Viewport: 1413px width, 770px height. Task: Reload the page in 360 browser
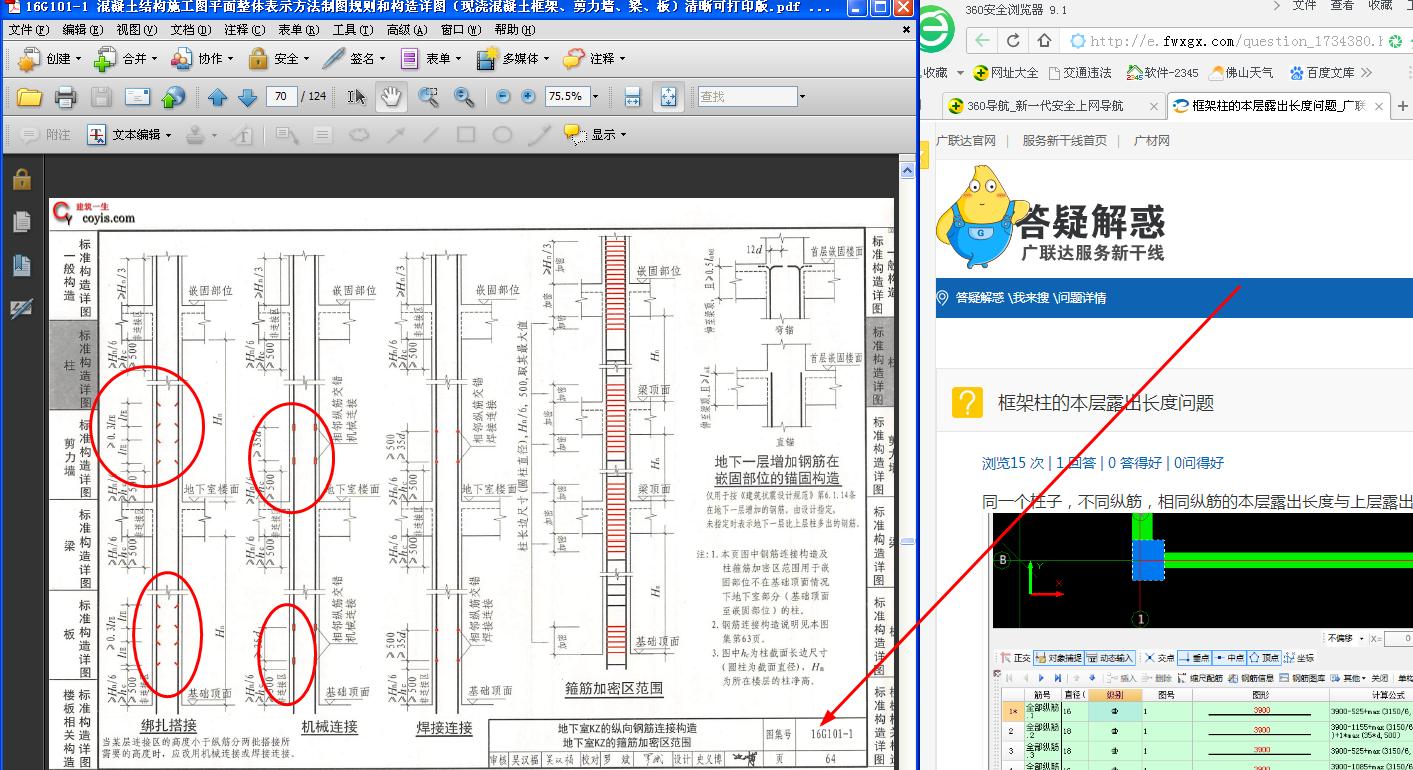click(1013, 41)
